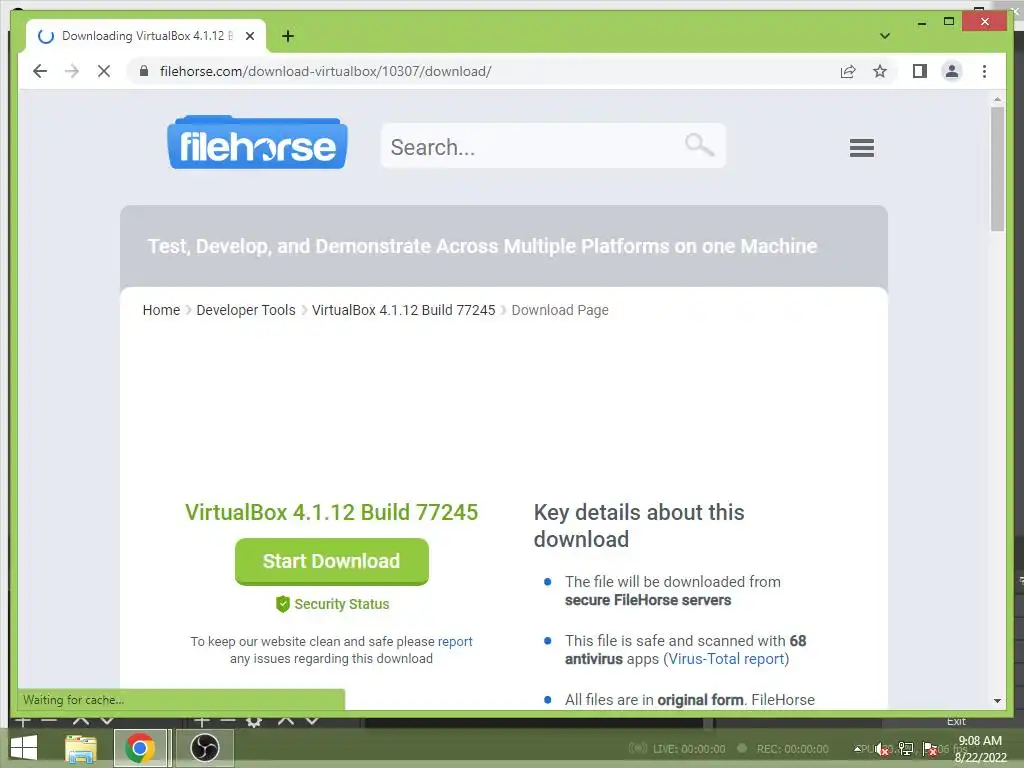Go to Home breadcrumb
The width and height of the screenshot is (1024, 768).
(161, 310)
